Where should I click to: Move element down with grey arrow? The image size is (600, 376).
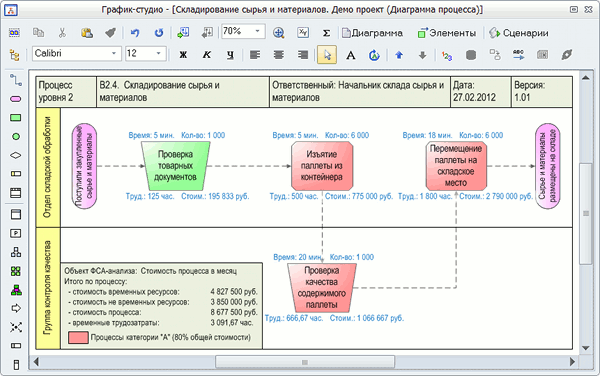click(422, 55)
